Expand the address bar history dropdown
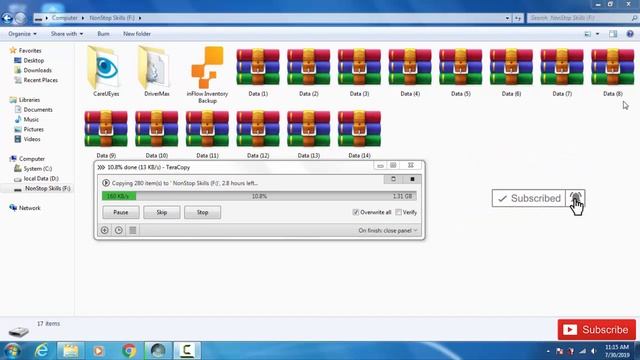 point(507,18)
